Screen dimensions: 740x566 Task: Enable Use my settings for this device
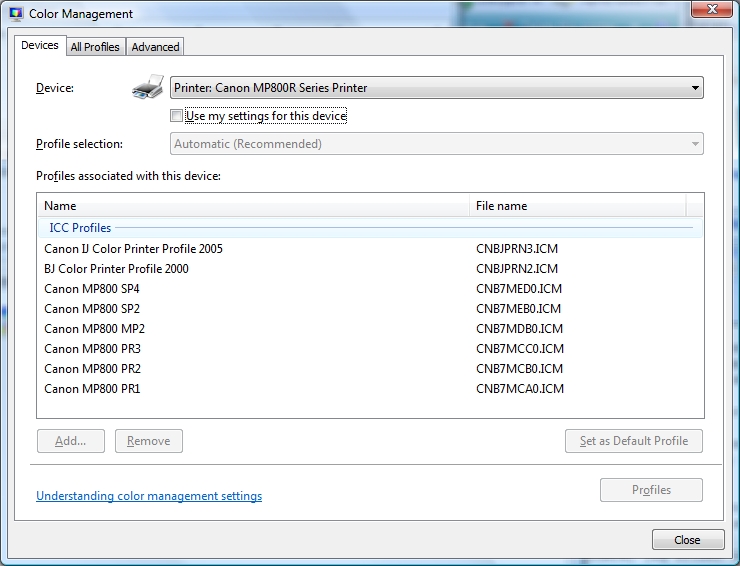point(177,116)
